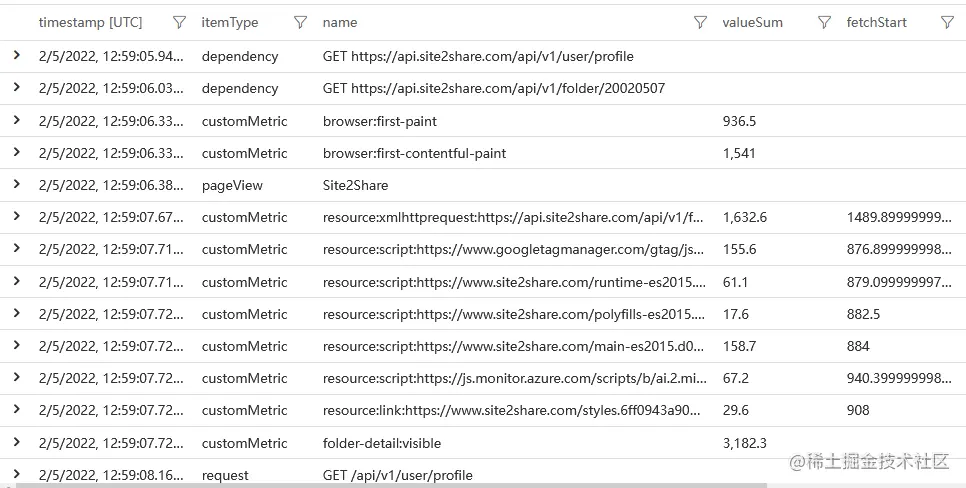Expand the GET /api/v1/user/profile request row
The width and height of the screenshot is (966, 488).
17,474
